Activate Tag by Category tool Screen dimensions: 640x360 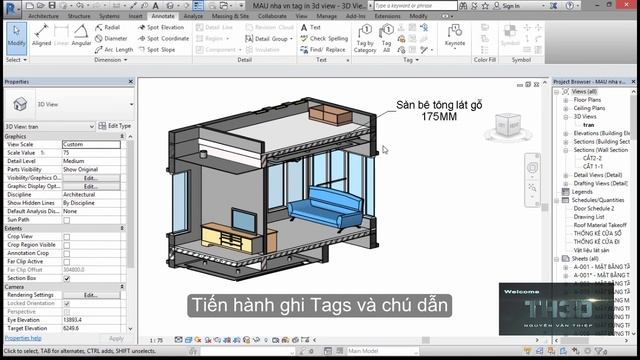365,38
